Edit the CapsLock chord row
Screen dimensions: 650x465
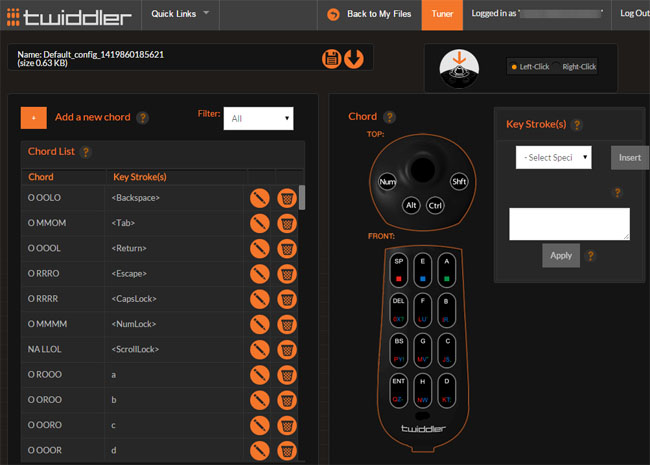click(260, 299)
